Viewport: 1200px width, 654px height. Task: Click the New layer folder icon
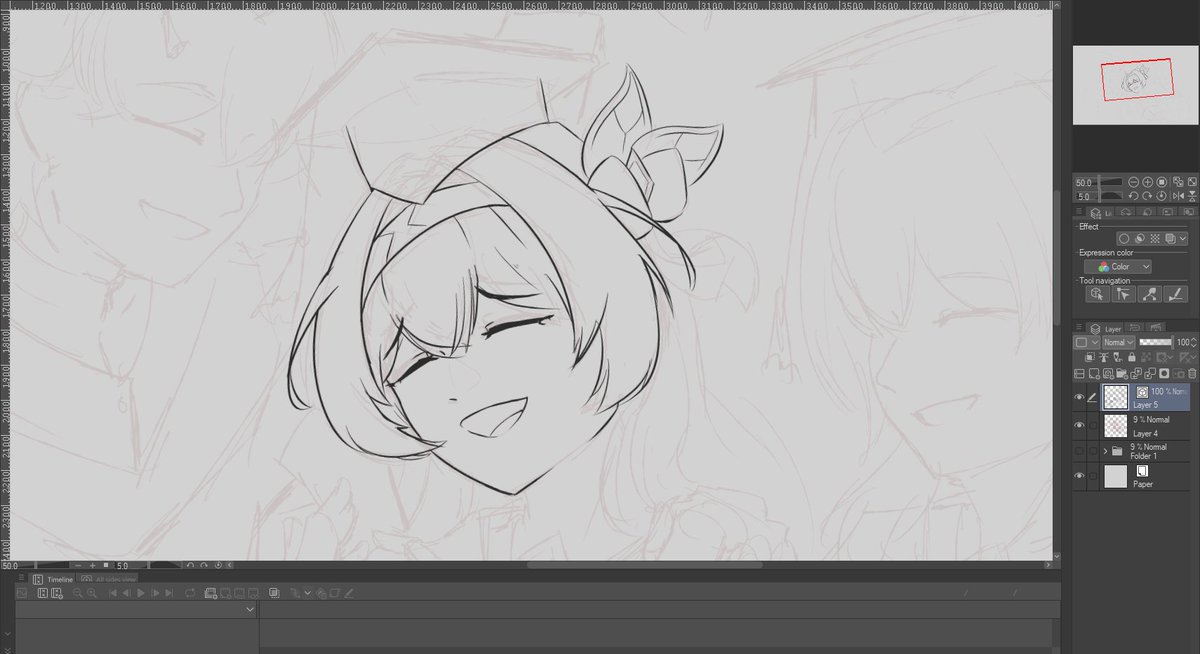(x=1121, y=373)
